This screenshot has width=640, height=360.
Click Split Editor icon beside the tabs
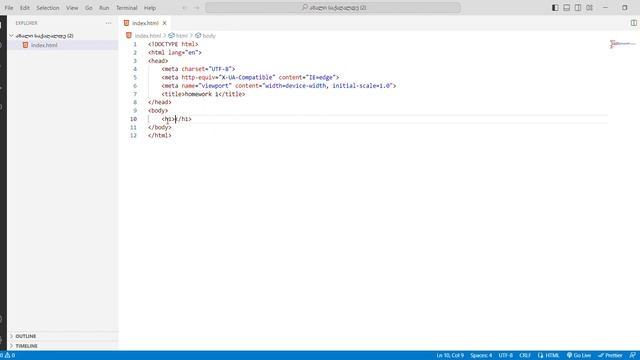click(x=633, y=23)
